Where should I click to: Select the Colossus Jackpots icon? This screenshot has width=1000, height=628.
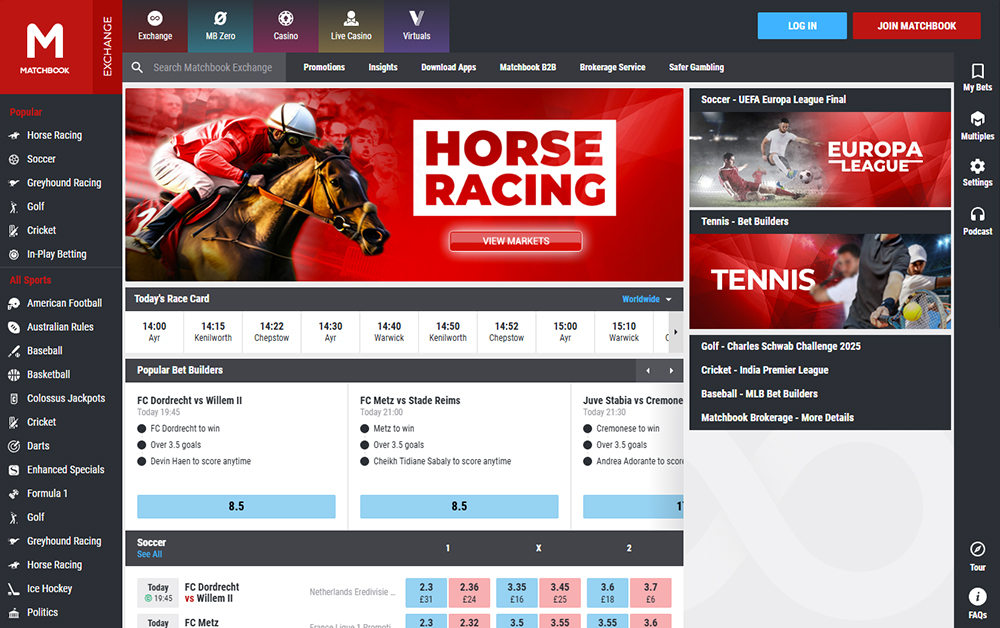[13, 398]
